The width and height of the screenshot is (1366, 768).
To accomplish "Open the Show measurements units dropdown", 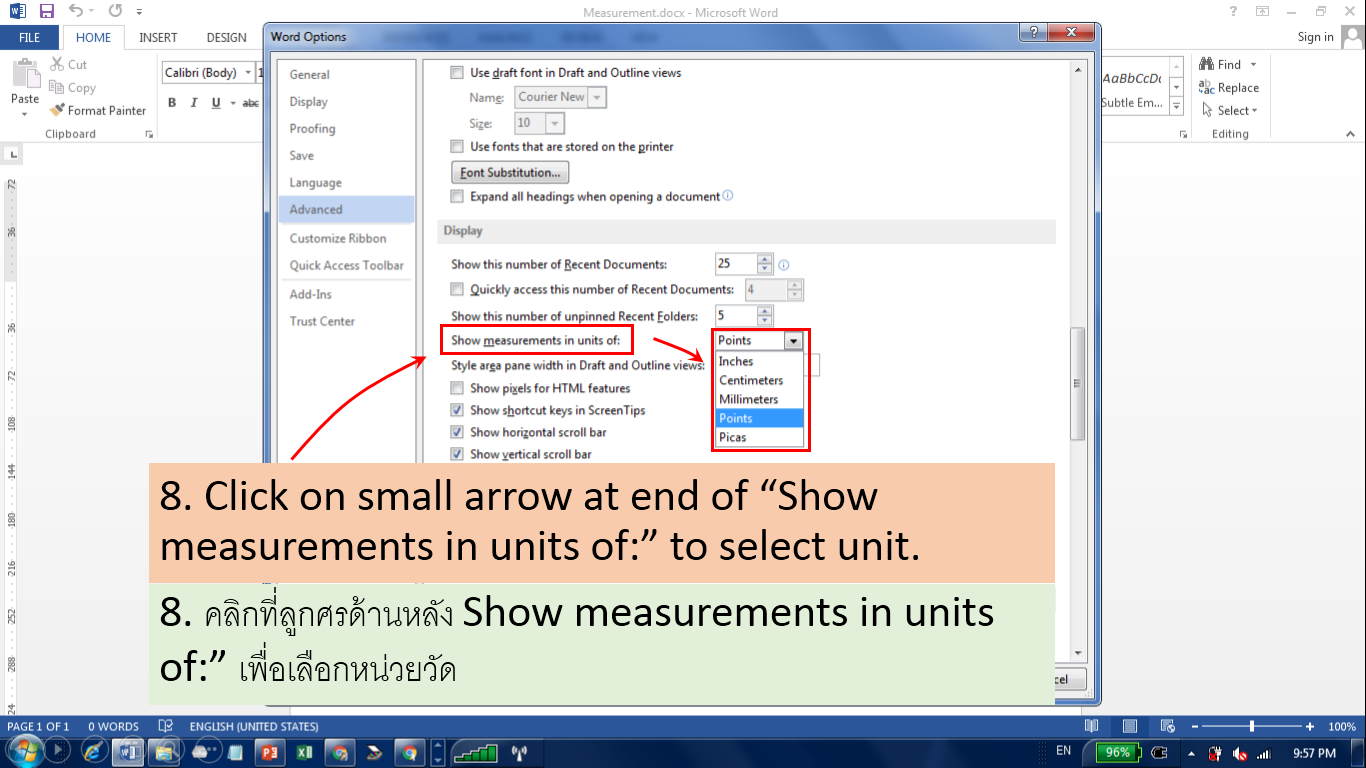I will click(795, 340).
